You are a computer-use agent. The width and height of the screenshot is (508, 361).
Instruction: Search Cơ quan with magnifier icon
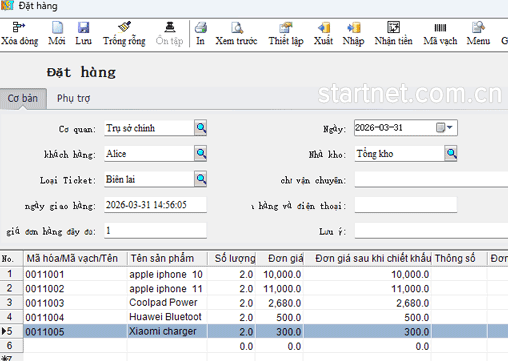[201, 128]
